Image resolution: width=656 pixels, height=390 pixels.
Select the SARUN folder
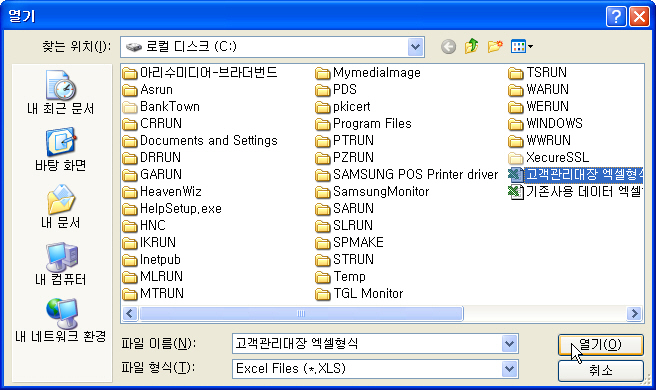tap(345, 208)
